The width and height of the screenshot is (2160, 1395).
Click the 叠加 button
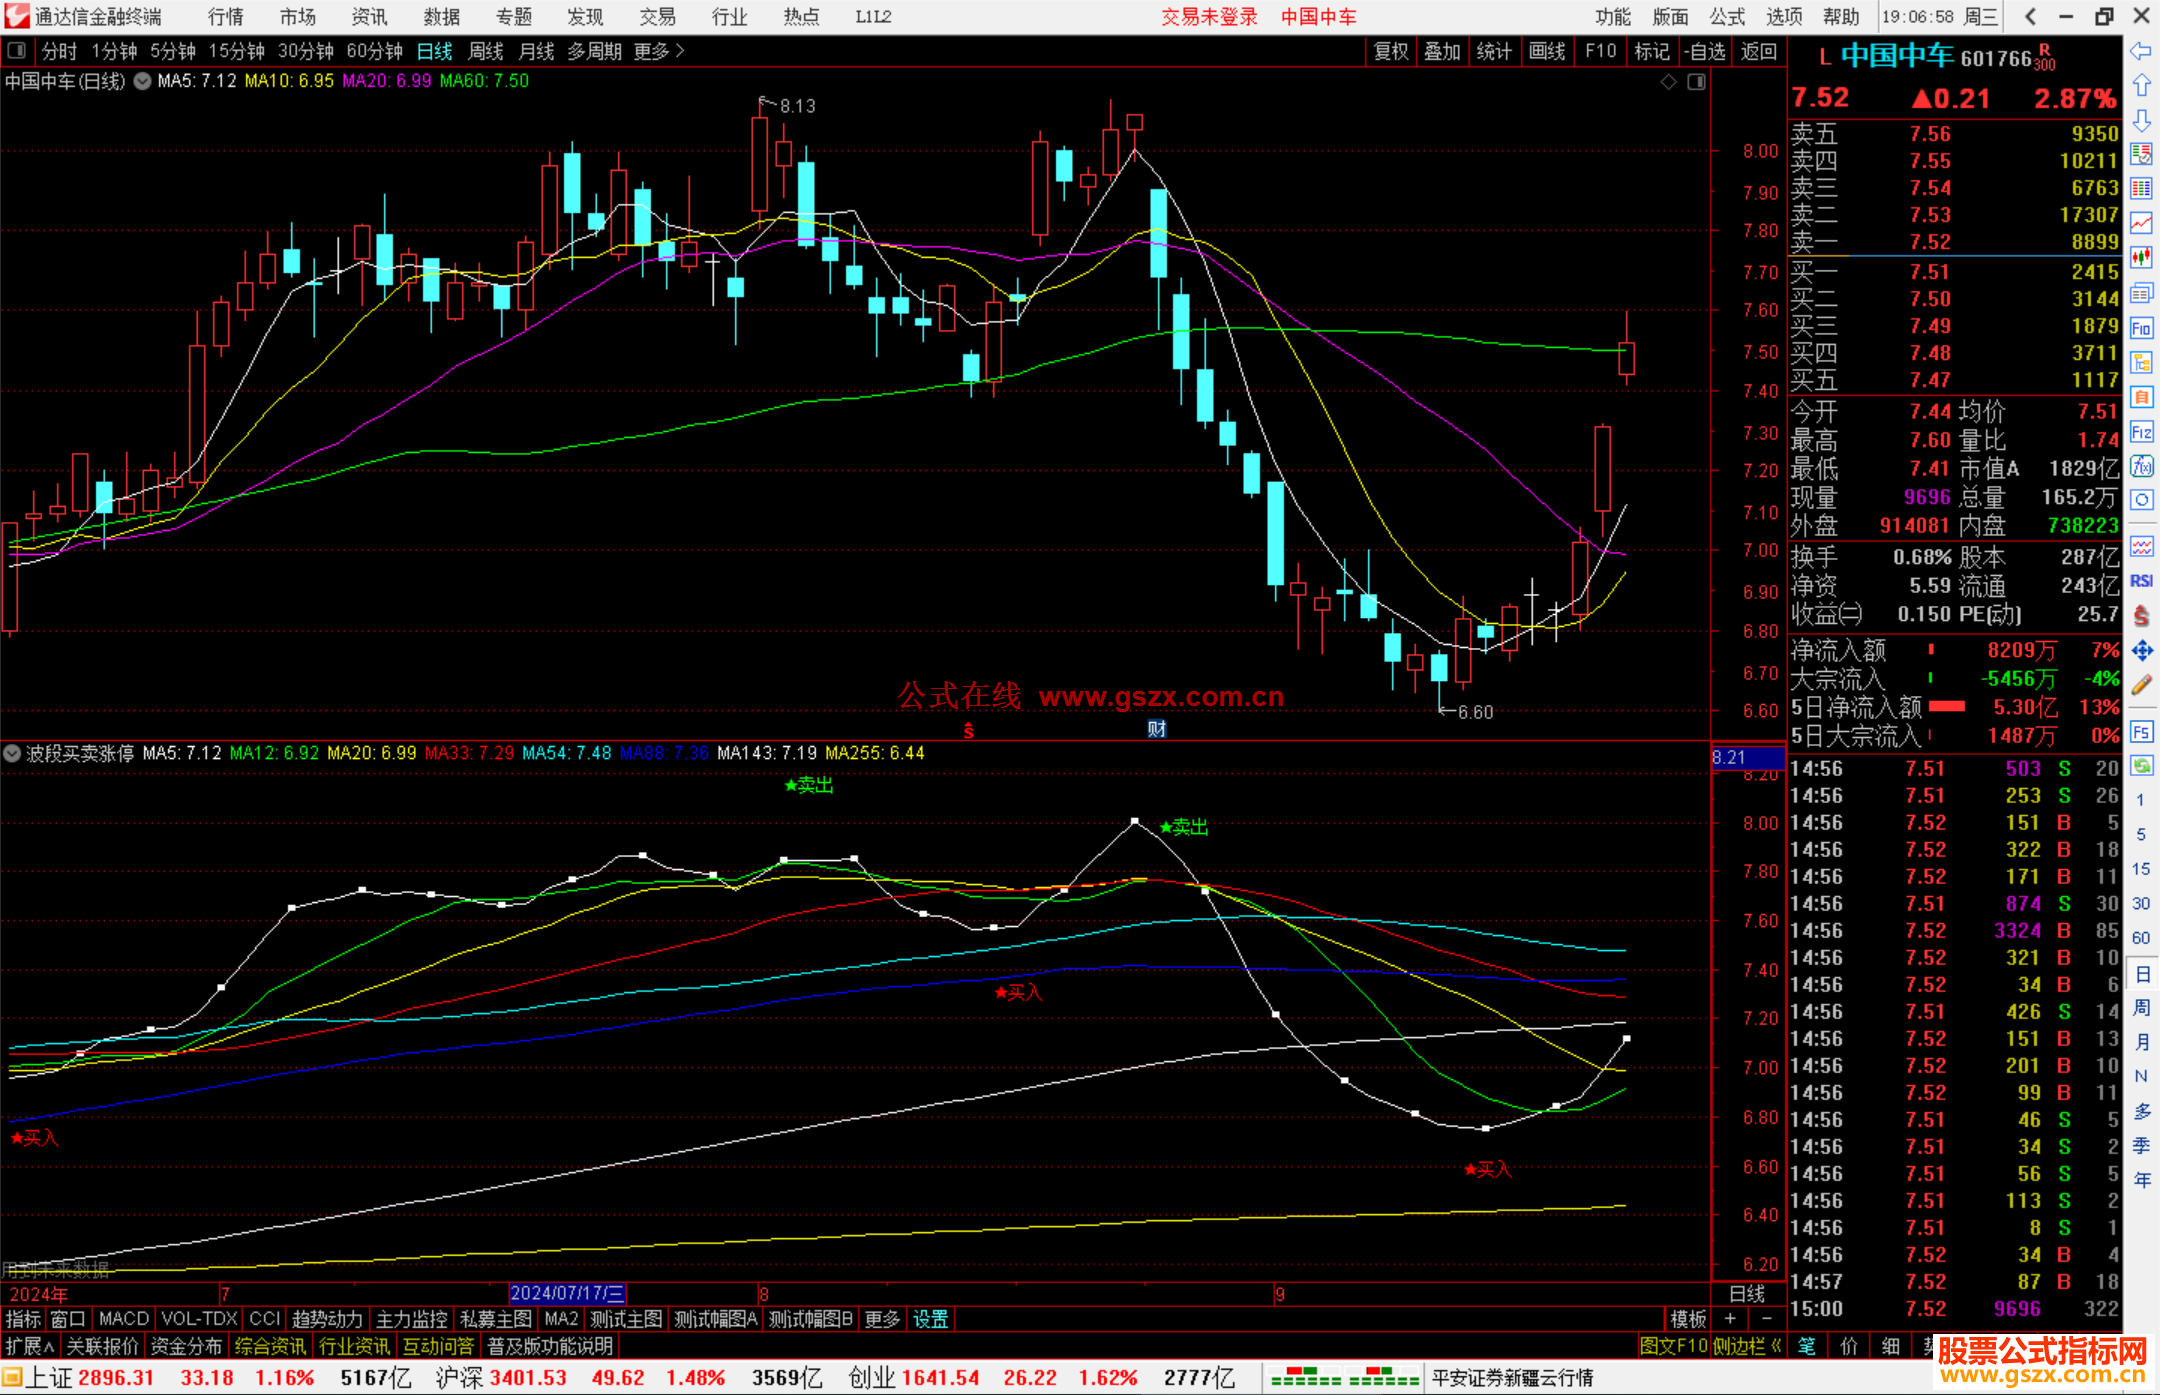pos(1442,51)
